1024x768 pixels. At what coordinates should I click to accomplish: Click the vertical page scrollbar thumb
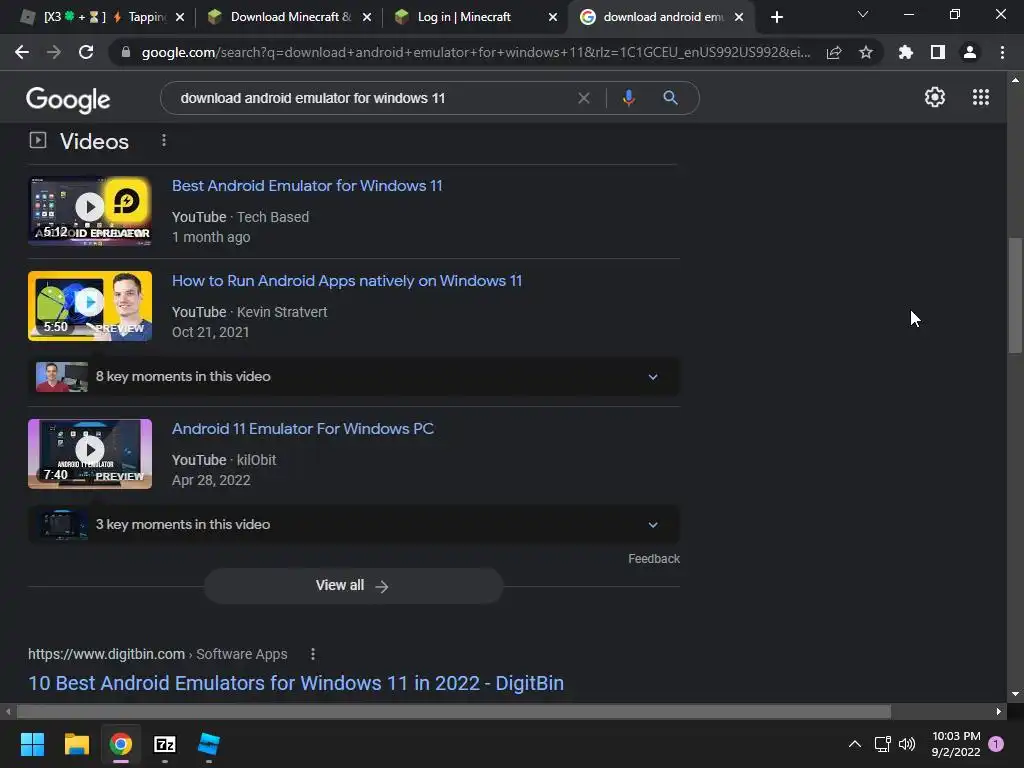click(1015, 295)
